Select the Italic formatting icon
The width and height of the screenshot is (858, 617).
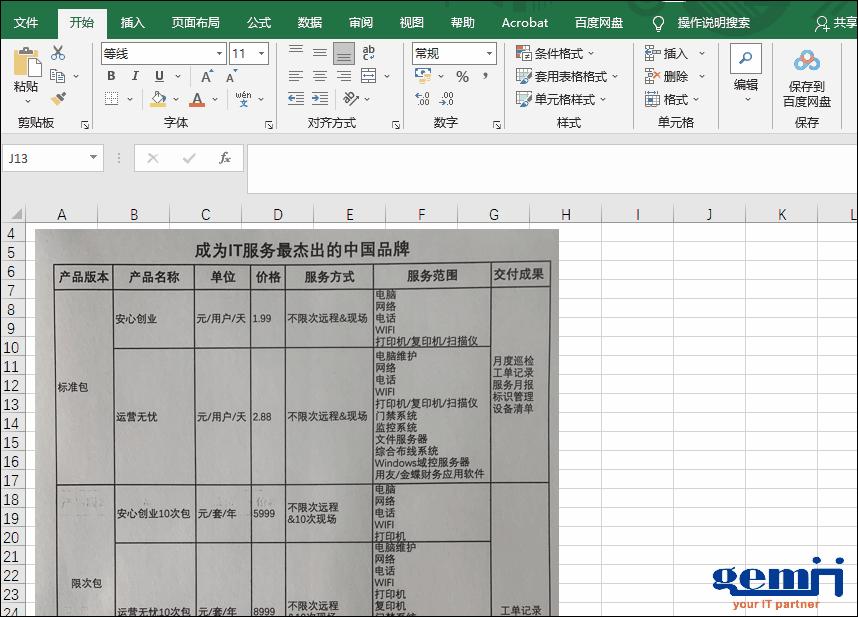[135, 76]
